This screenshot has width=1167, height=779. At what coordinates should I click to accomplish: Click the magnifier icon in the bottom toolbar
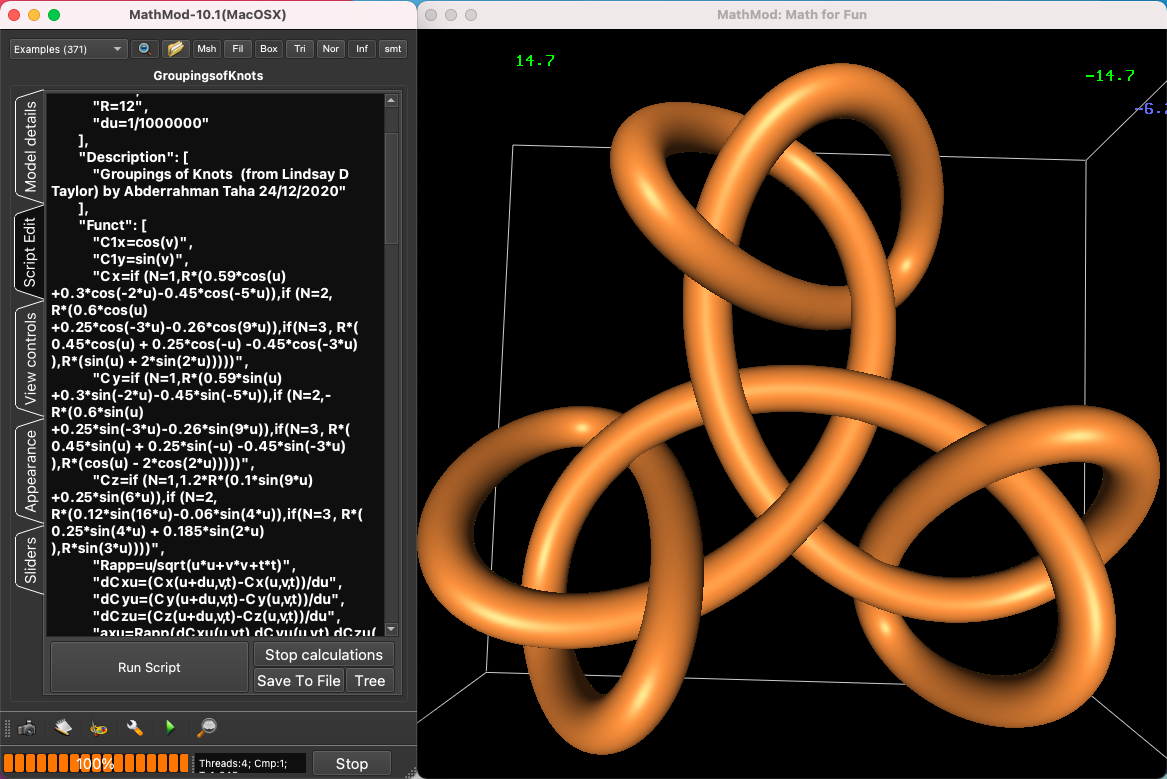click(x=206, y=728)
